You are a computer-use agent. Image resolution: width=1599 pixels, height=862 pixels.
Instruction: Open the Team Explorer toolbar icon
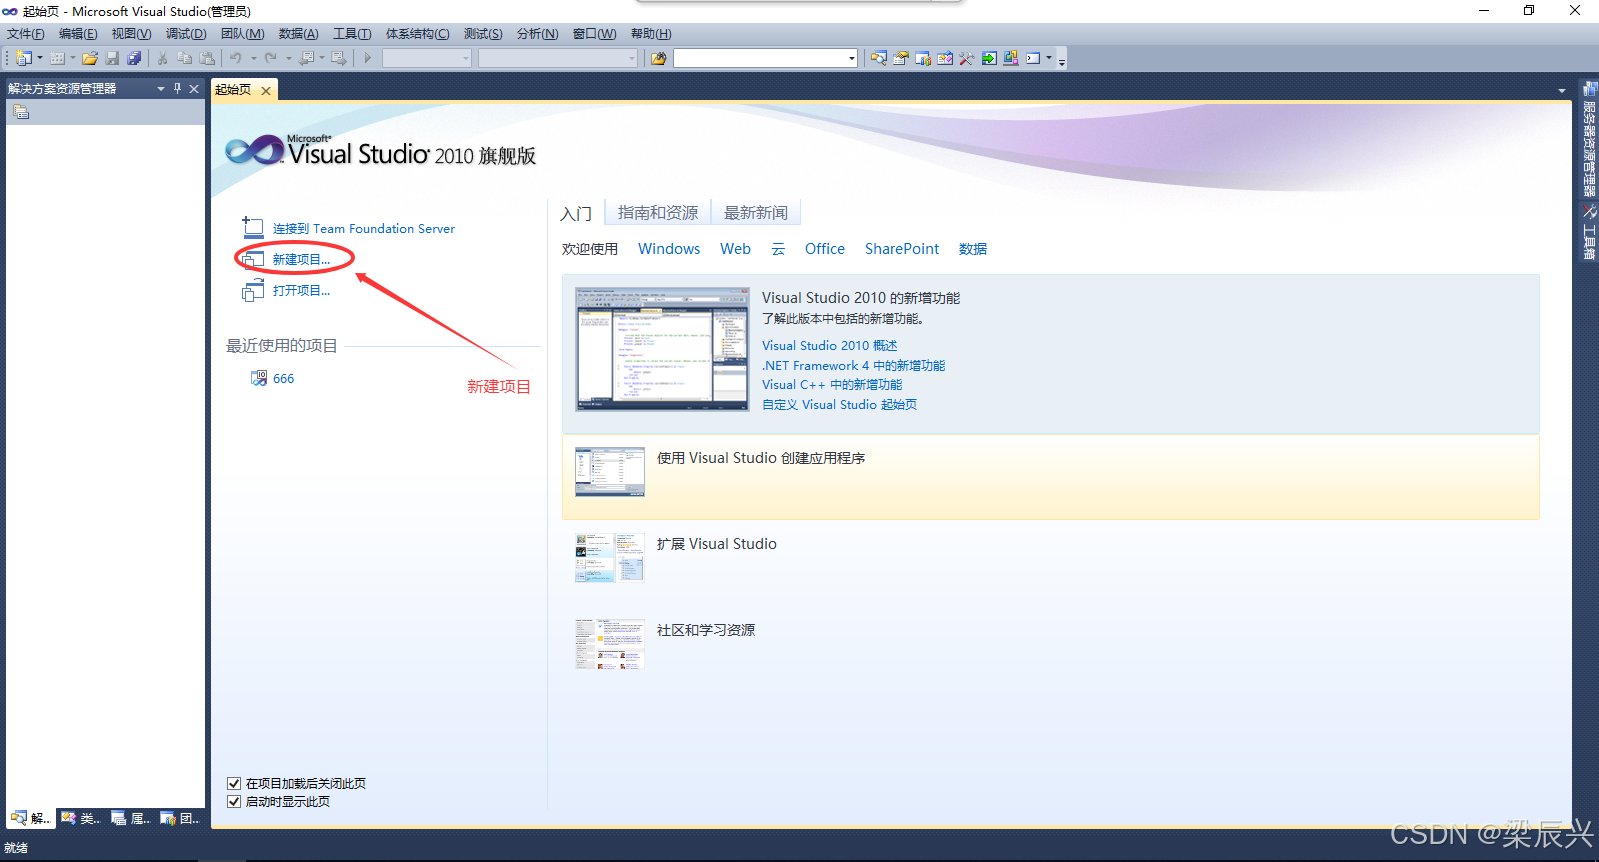(922, 58)
